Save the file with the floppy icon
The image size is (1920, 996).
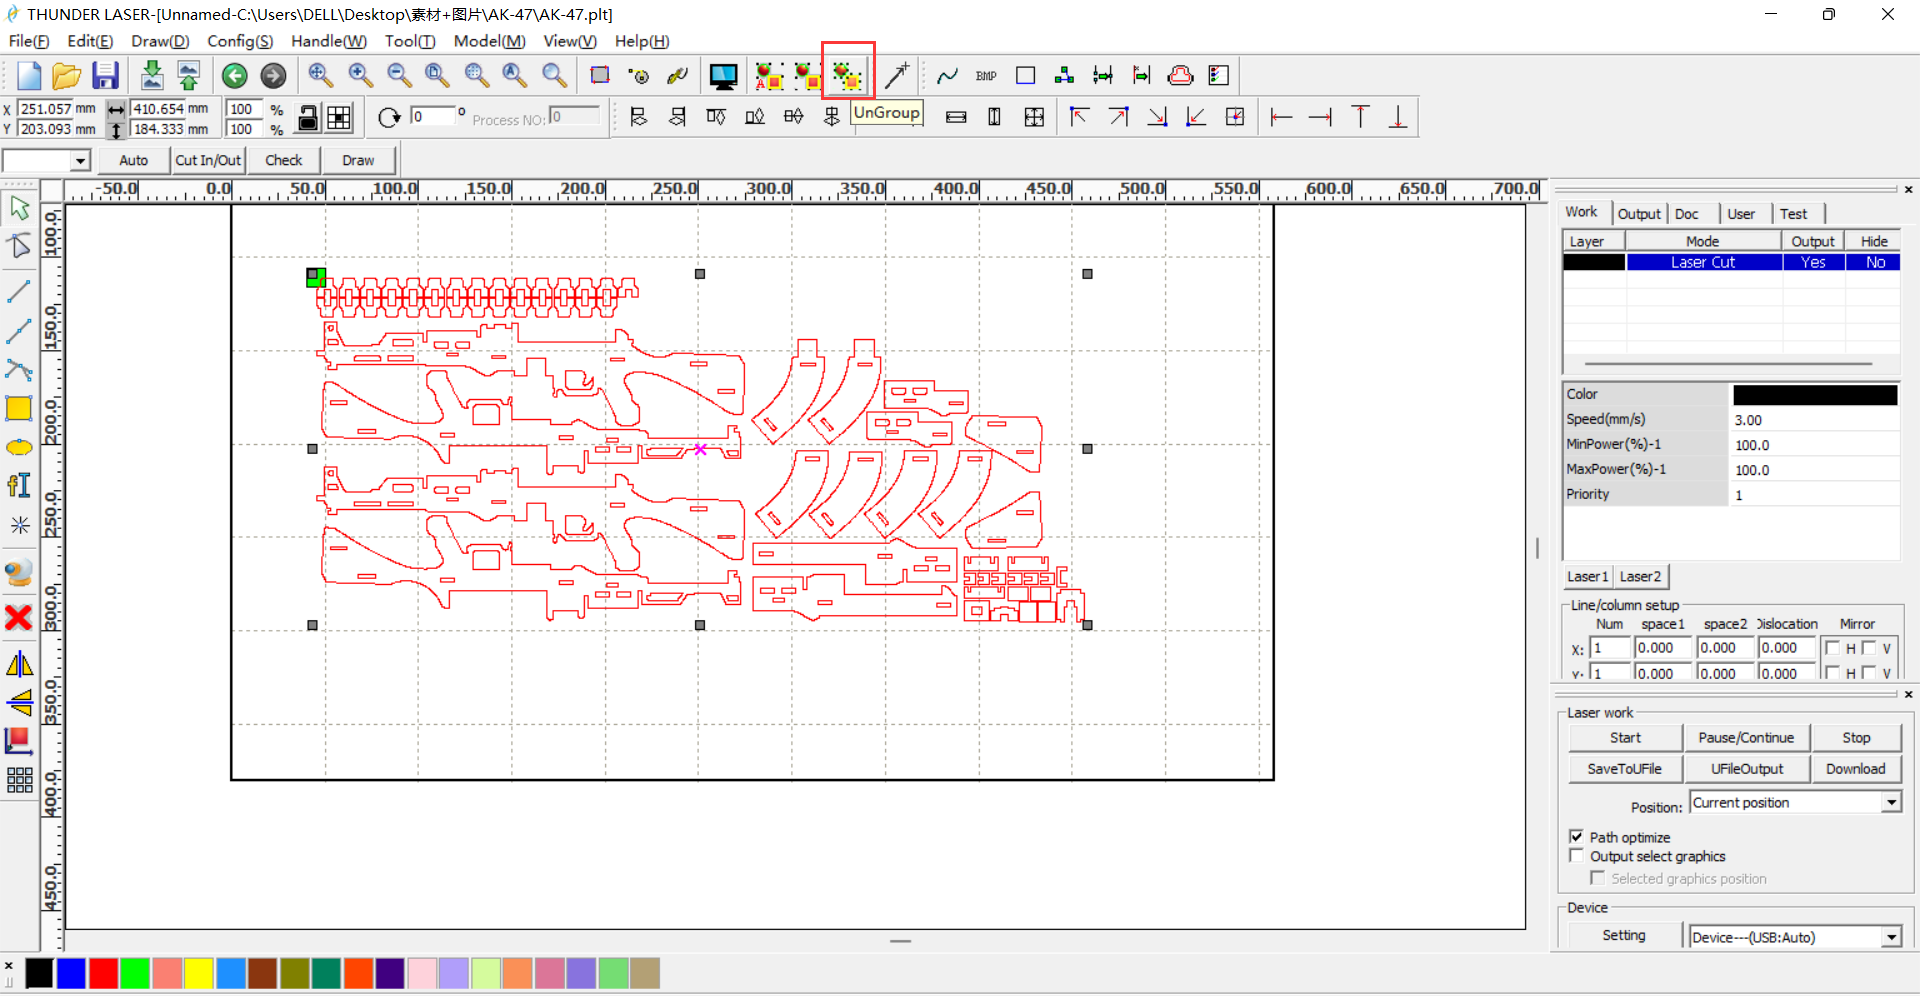coord(105,76)
